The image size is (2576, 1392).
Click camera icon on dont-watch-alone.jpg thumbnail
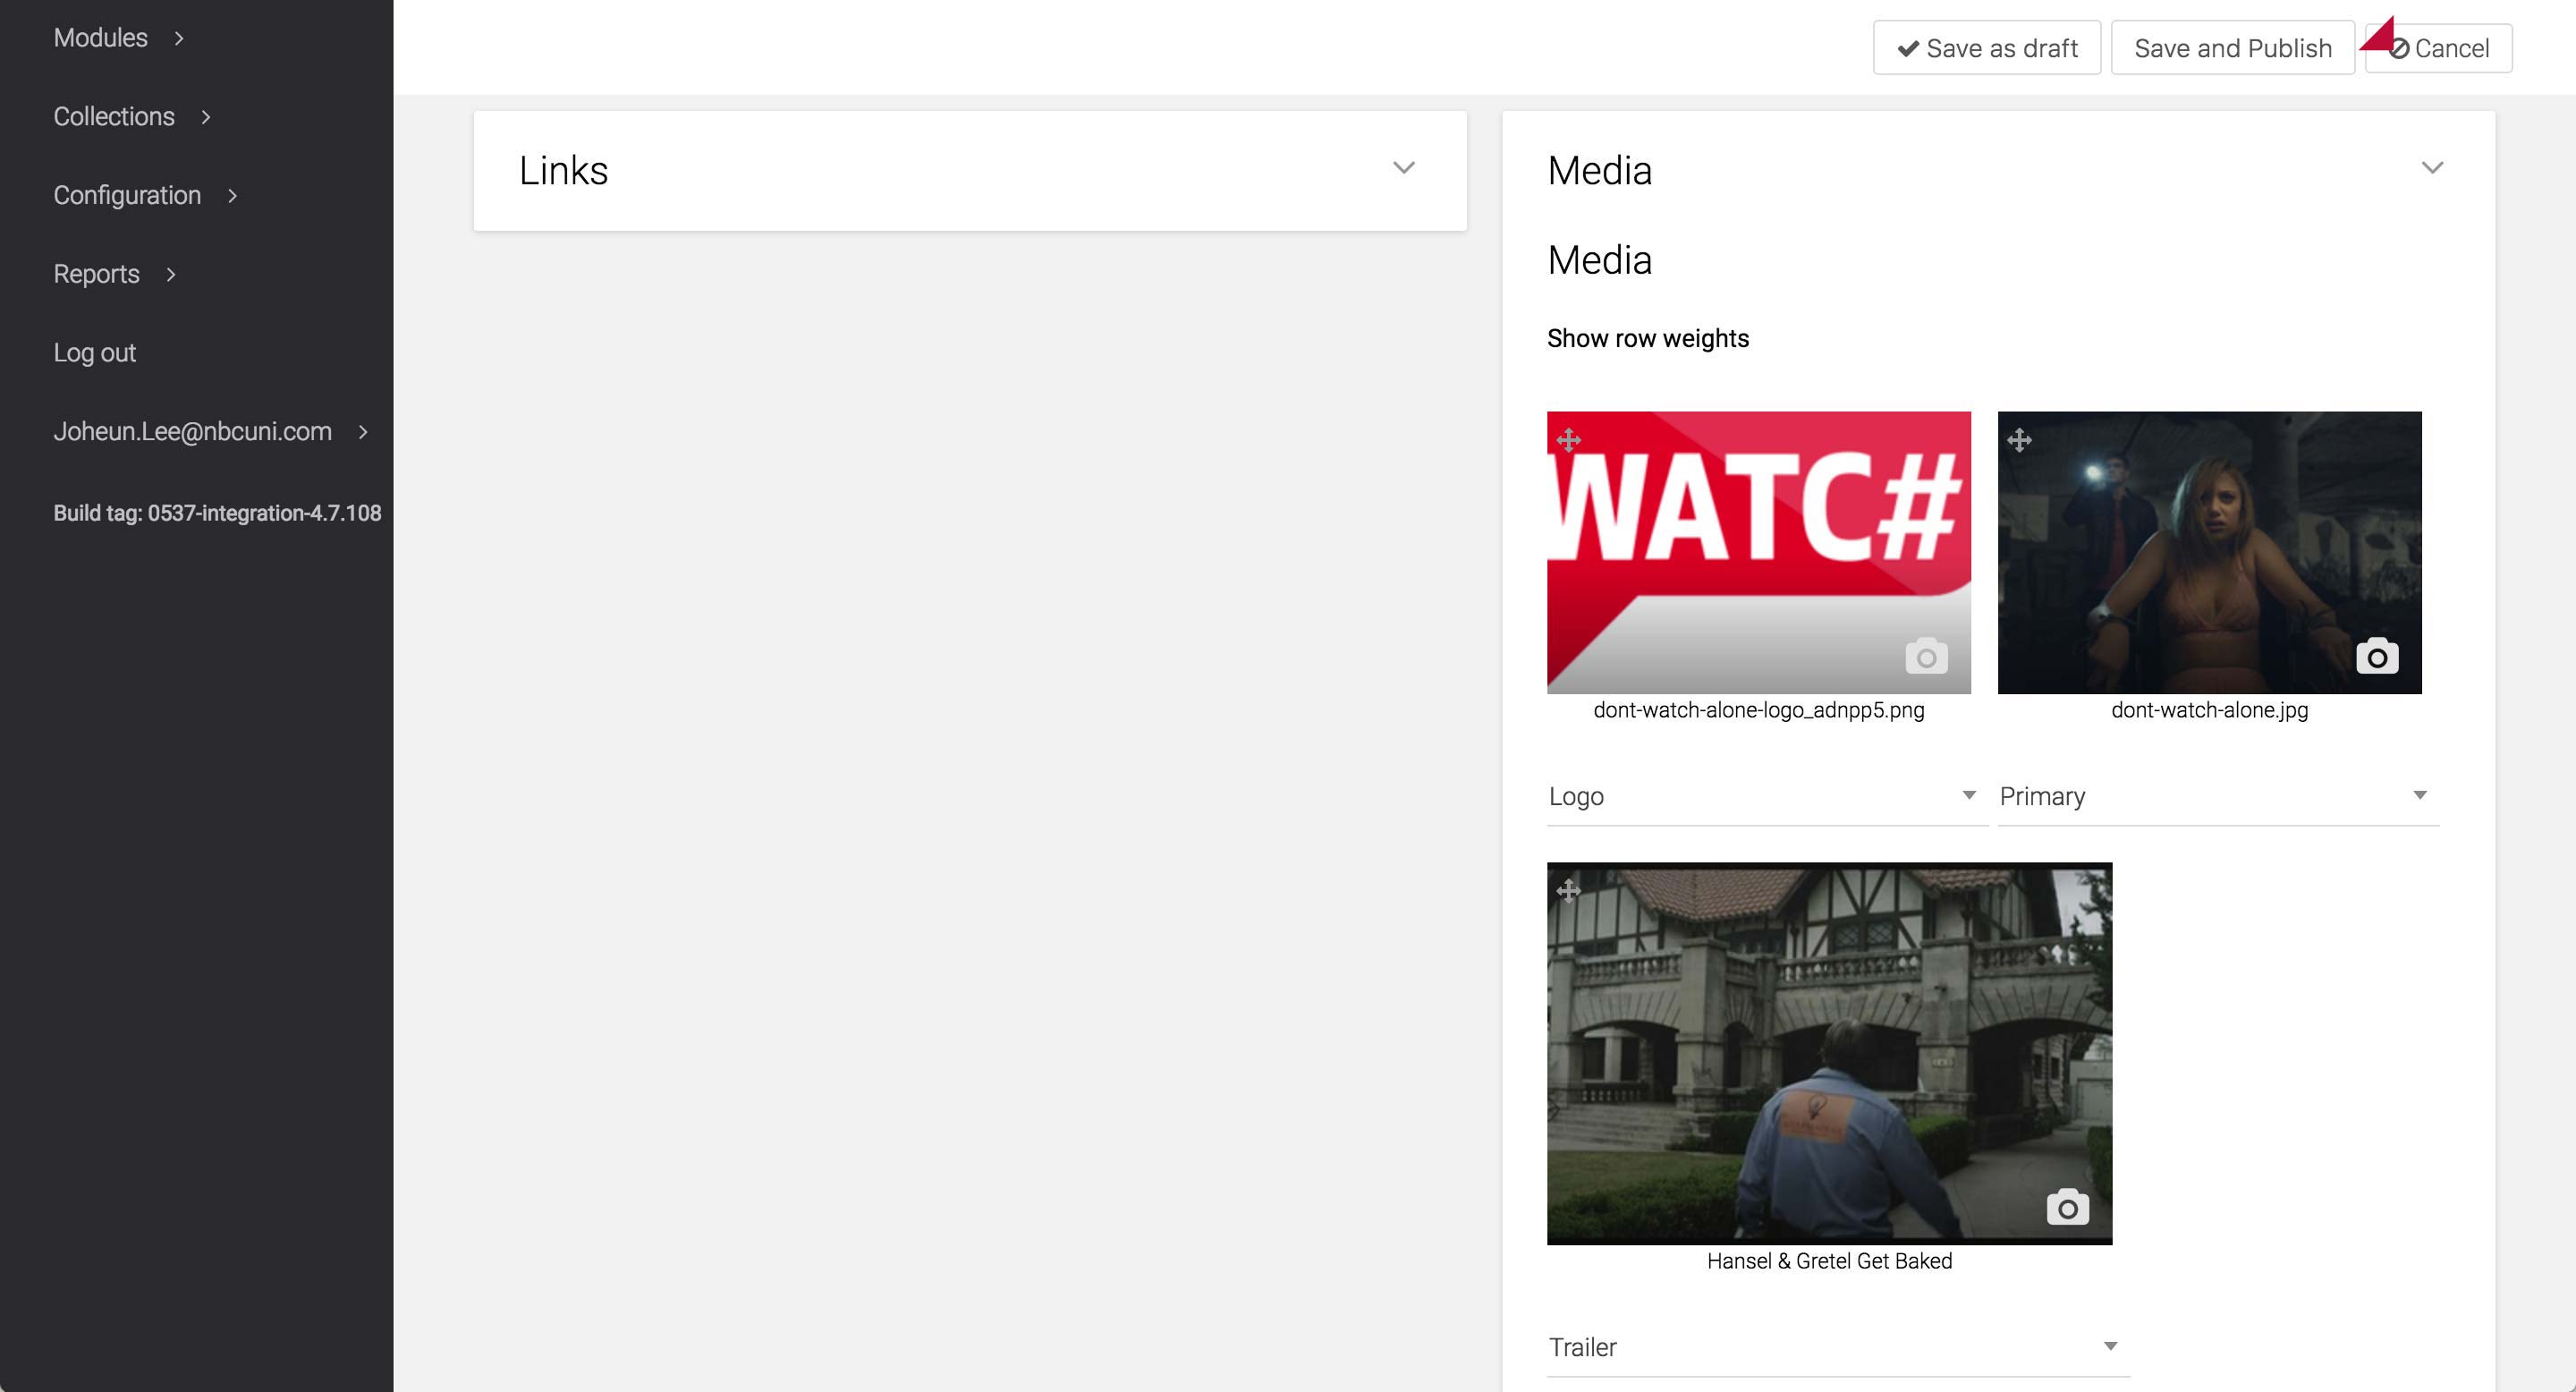[x=2377, y=656]
